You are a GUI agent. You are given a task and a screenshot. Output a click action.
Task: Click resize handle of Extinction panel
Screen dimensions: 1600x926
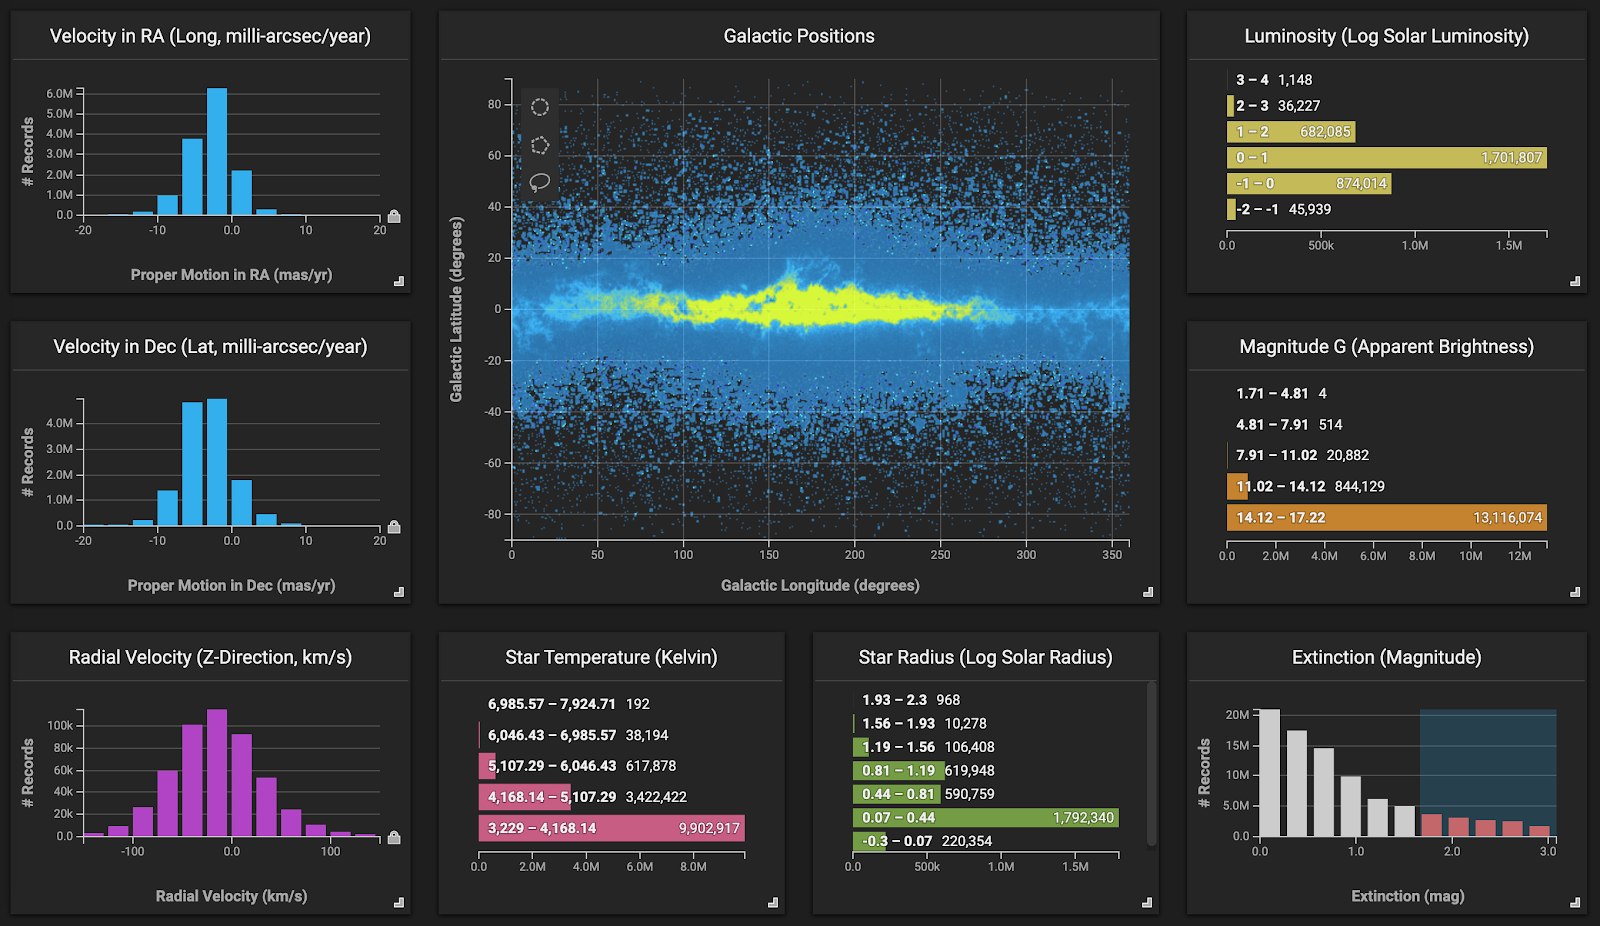coord(1575,903)
